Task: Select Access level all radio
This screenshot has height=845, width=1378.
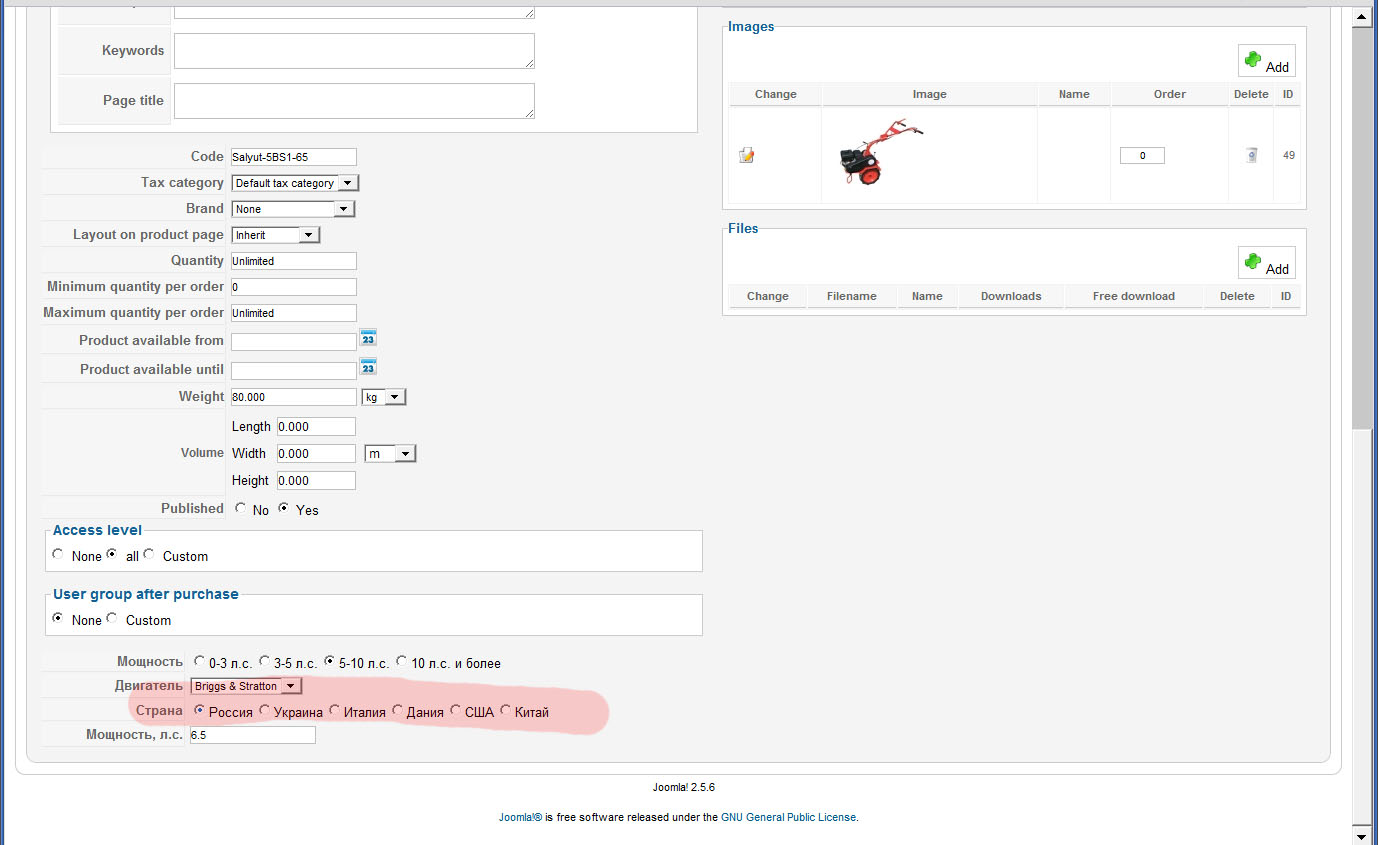Action: pyautogui.click(x=112, y=554)
